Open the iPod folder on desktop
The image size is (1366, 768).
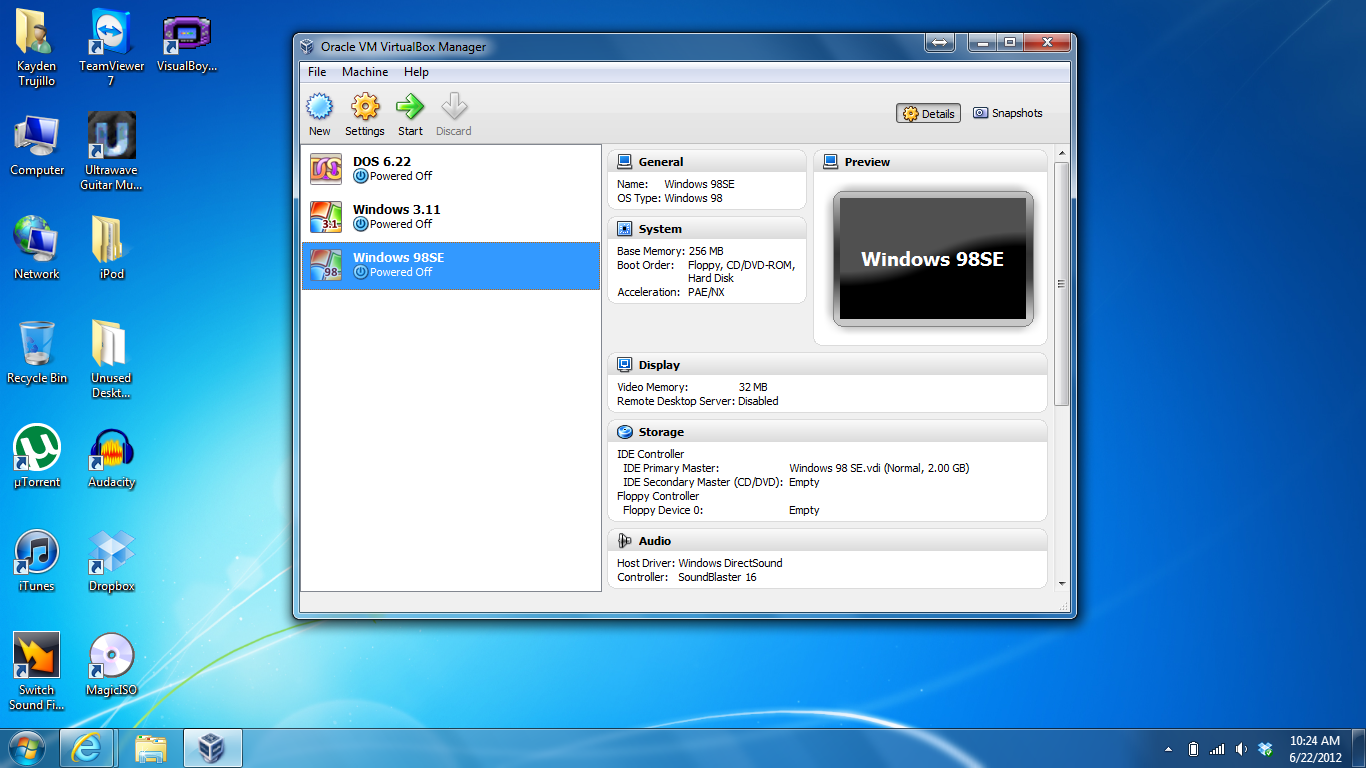(x=111, y=248)
